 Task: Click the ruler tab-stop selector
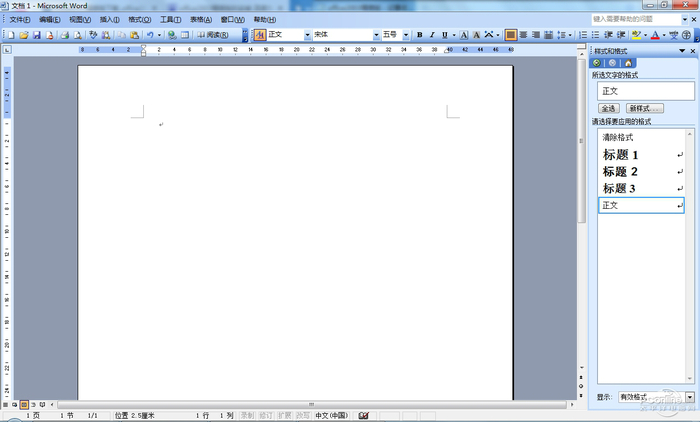(7, 50)
